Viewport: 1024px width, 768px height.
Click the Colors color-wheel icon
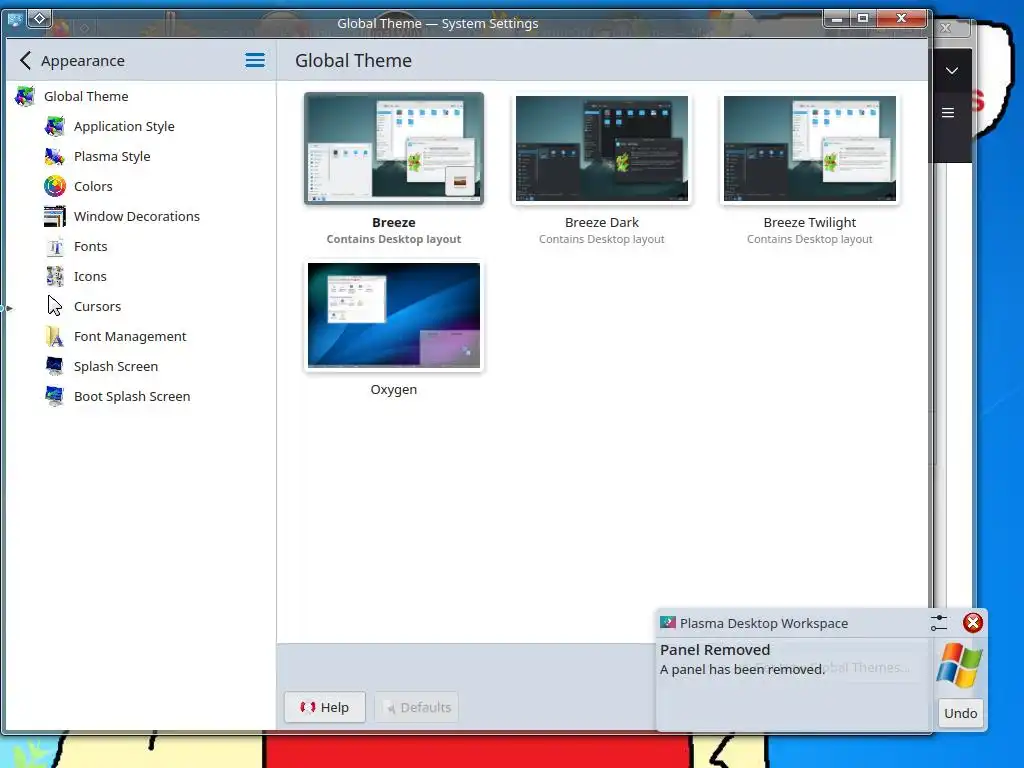[x=55, y=186]
